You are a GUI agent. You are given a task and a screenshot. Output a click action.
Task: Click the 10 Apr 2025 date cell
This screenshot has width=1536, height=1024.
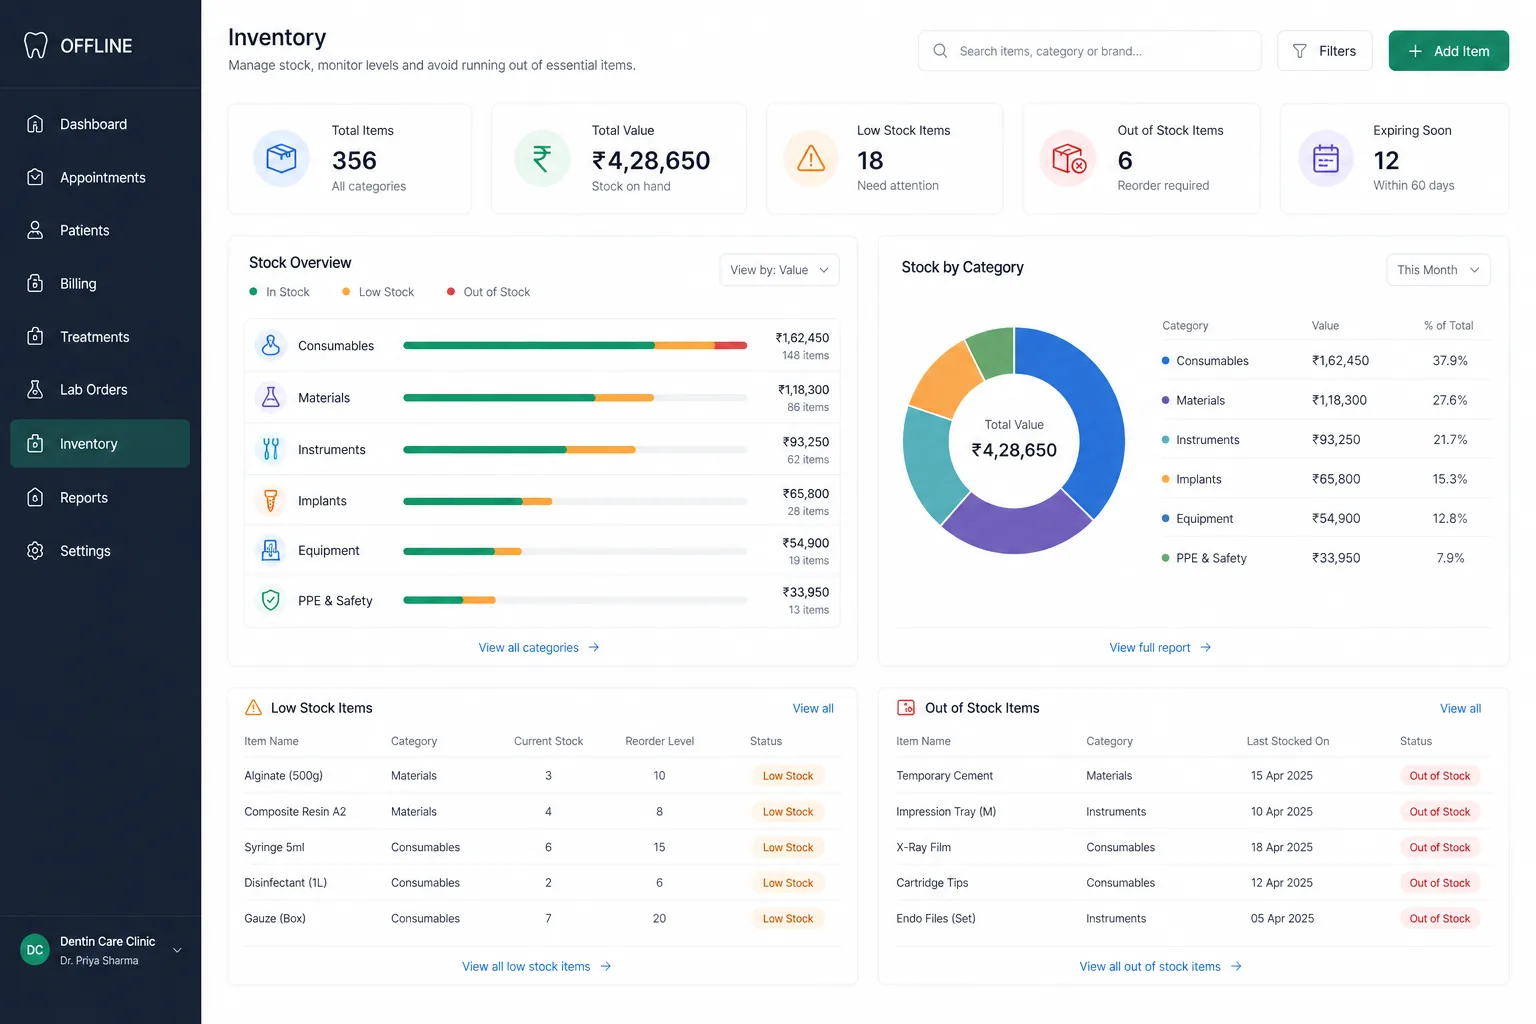pos(1282,812)
